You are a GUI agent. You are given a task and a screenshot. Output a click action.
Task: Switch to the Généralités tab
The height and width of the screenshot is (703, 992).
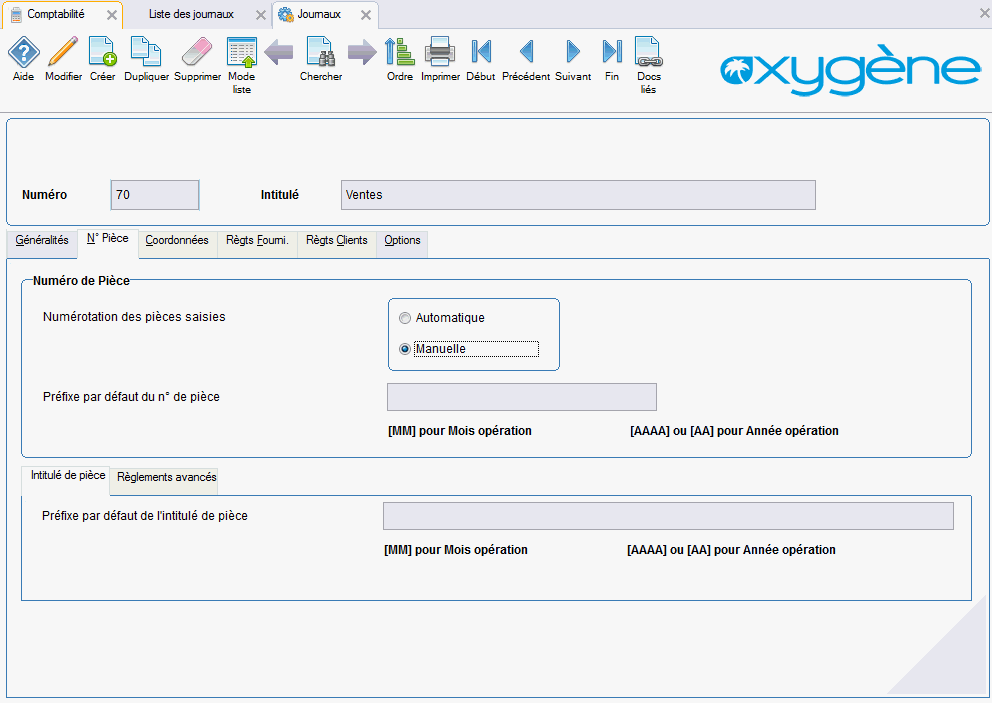pyautogui.click(x=42, y=241)
